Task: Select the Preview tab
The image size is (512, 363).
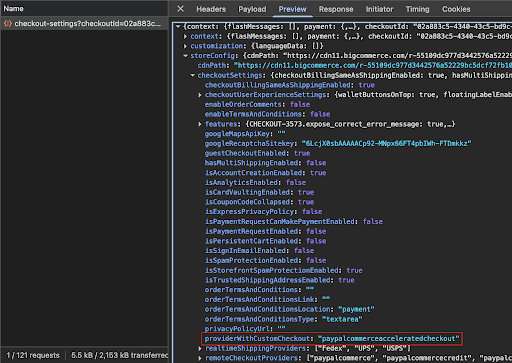Action: click(x=292, y=9)
